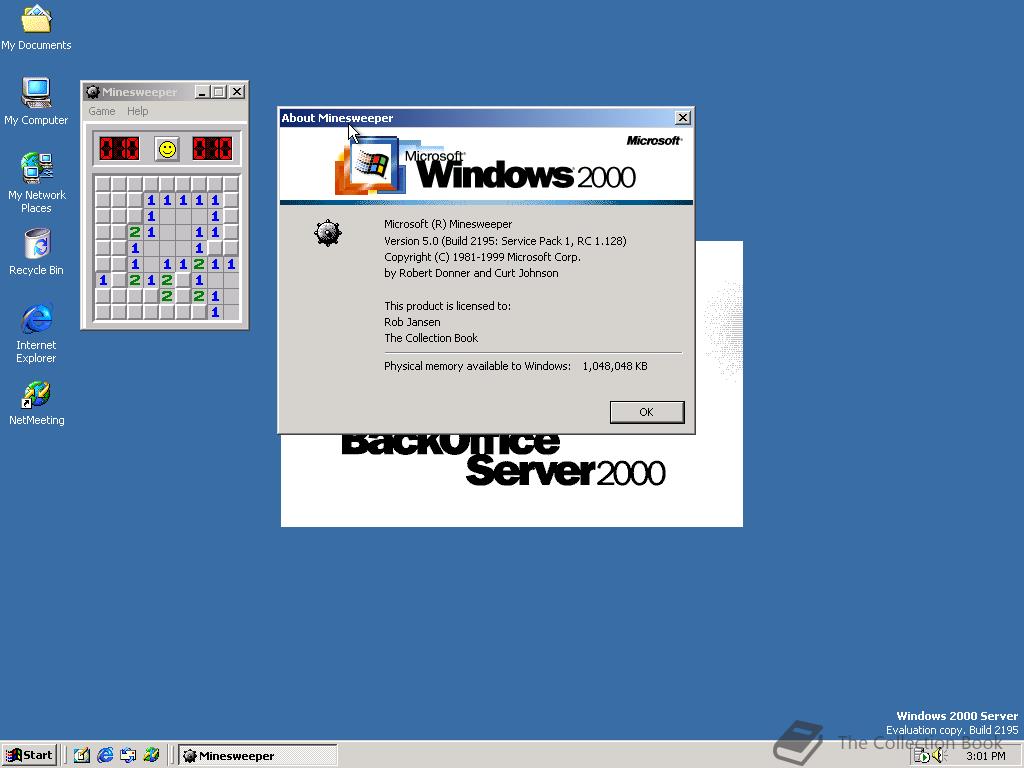This screenshot has width=1024, height=768.
Task: Select Internet Explorer desktop icon
Action: [36, 333]
